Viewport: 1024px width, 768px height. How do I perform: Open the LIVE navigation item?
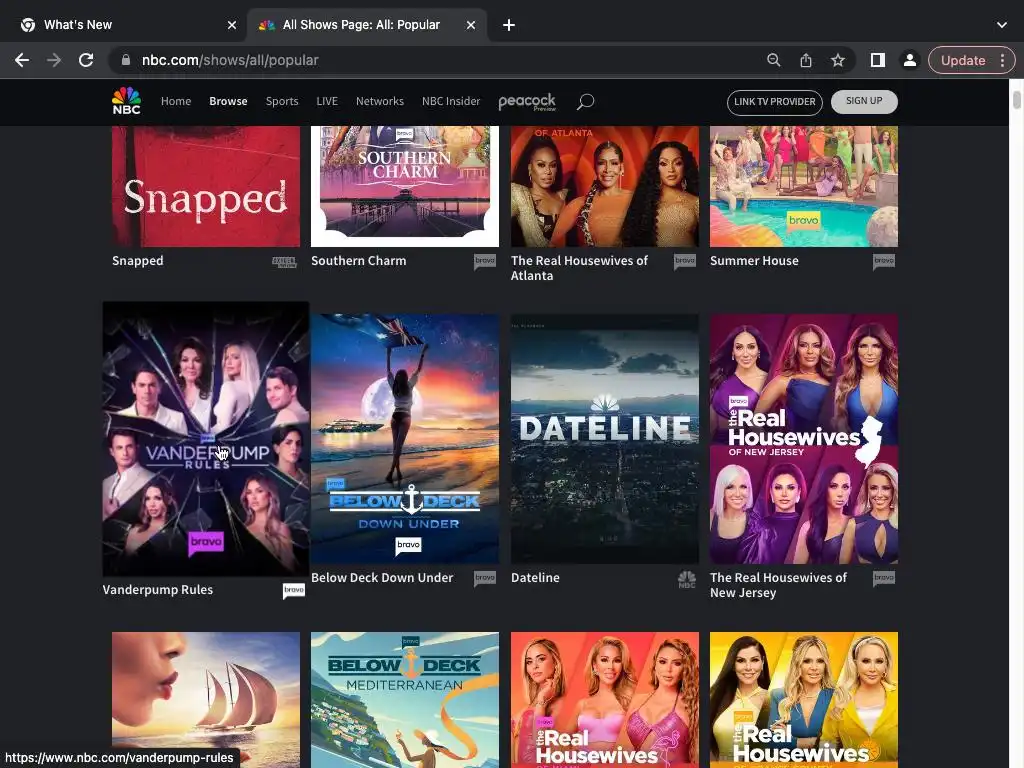[327, 101]
